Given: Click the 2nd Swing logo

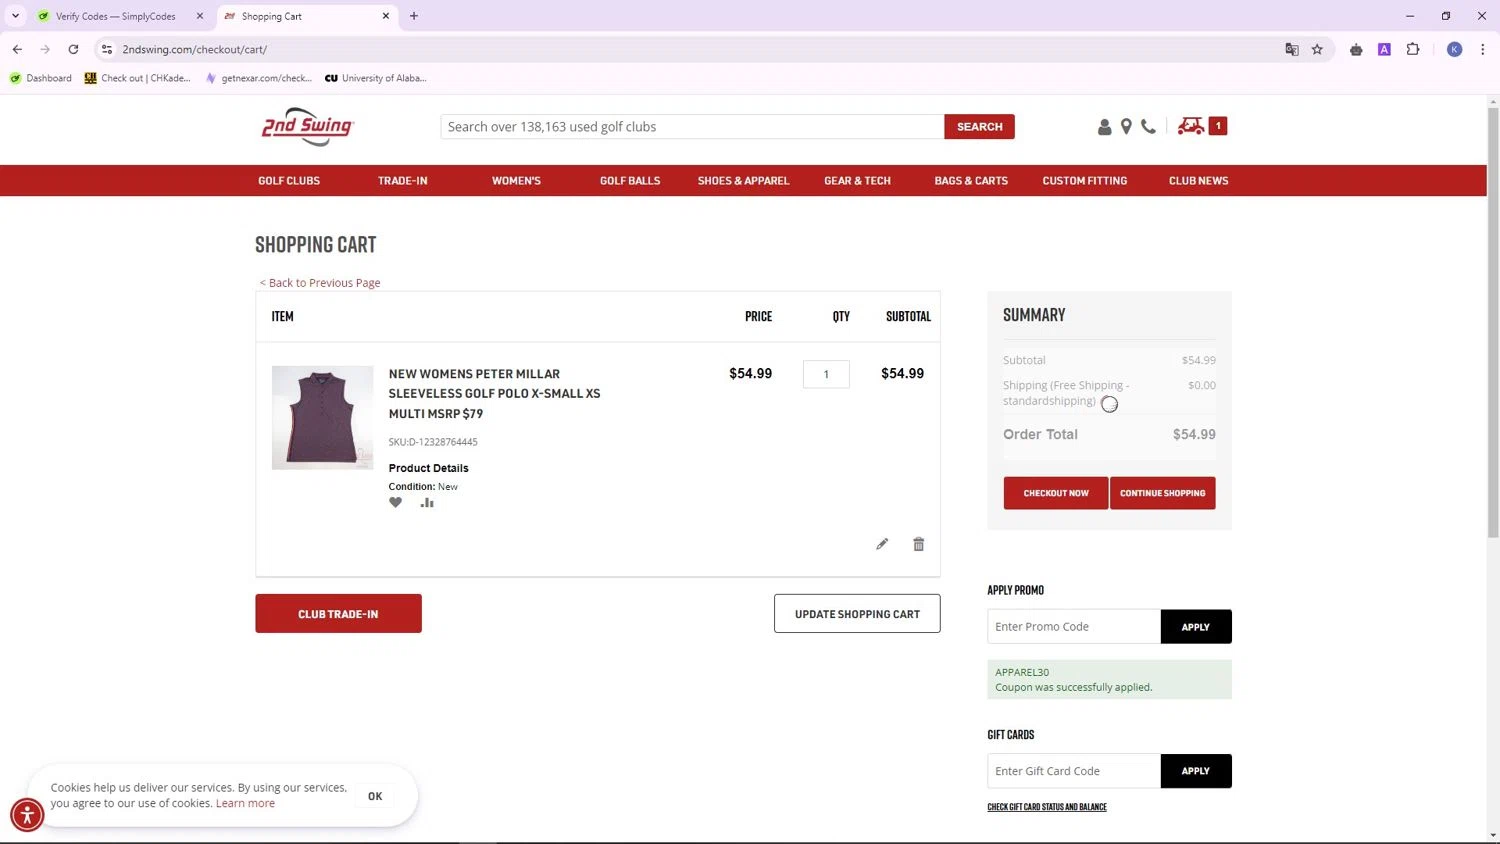Looking at the screenshot, I should pyautogui.click(x=307, y=127).
